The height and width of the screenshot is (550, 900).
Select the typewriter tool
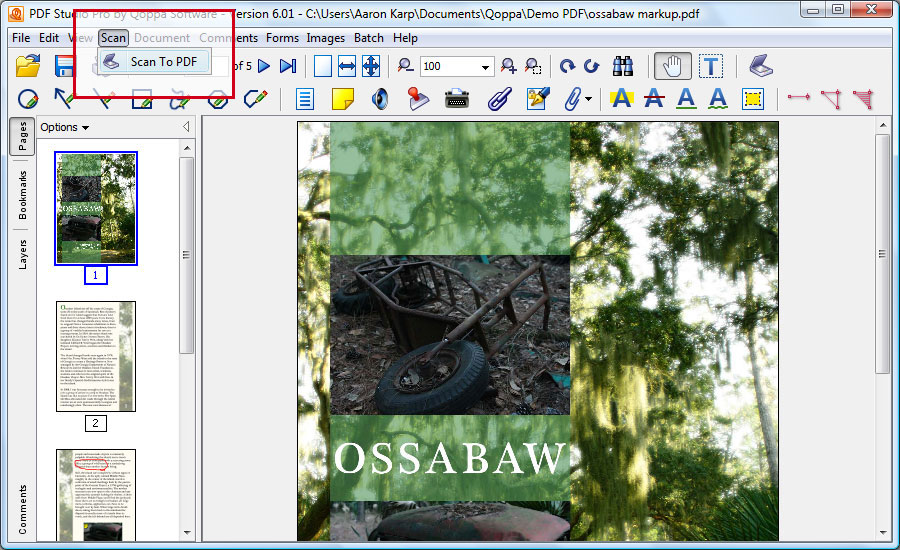click(457, 99)
